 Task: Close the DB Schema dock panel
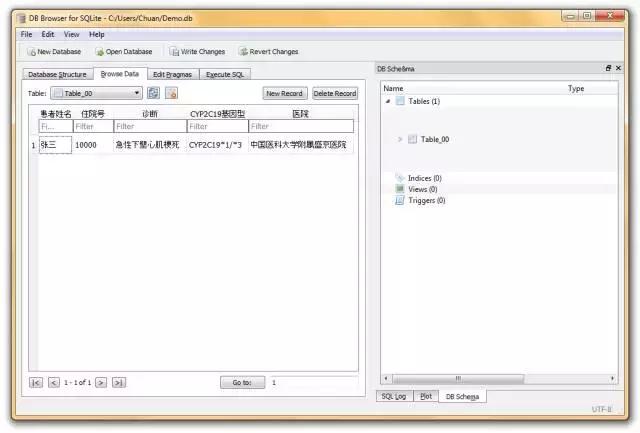click(x=618, y=68)
